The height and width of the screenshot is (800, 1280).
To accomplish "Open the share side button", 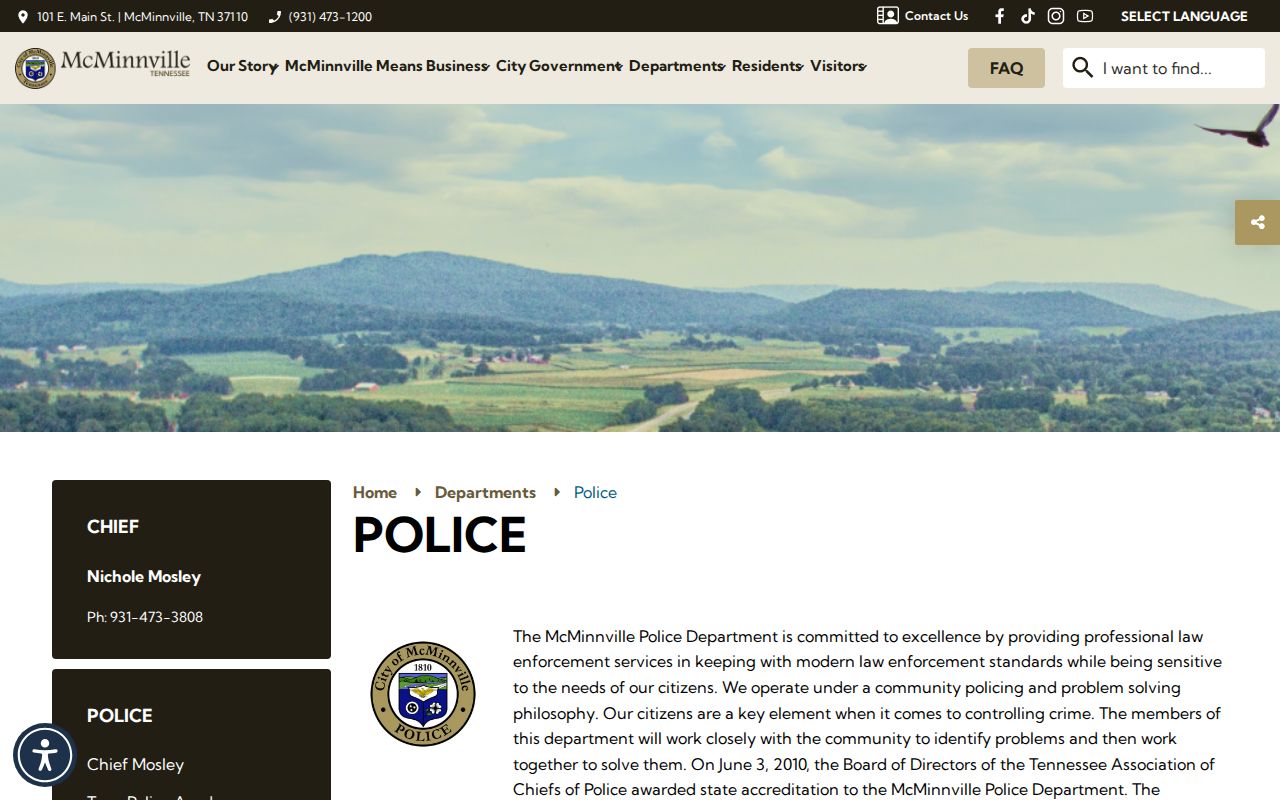I will tap(1258, 222).
